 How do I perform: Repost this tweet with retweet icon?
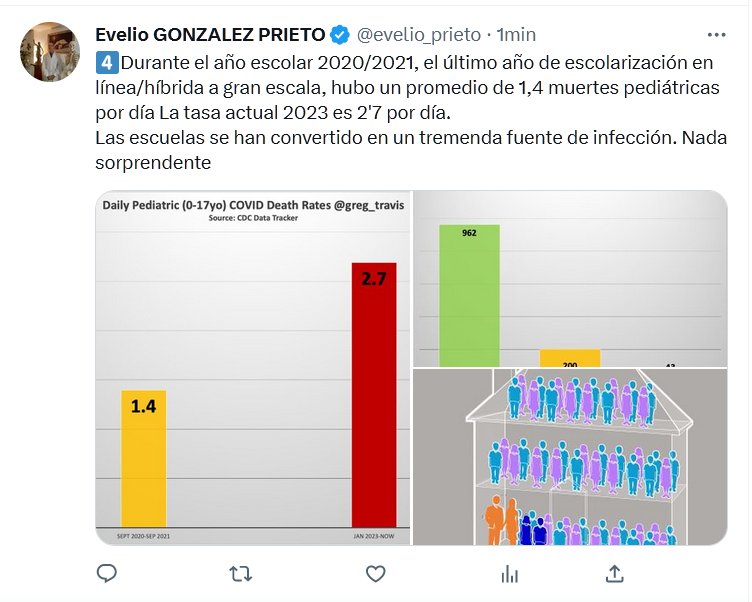pyautogui.click(x=241, y=573)
